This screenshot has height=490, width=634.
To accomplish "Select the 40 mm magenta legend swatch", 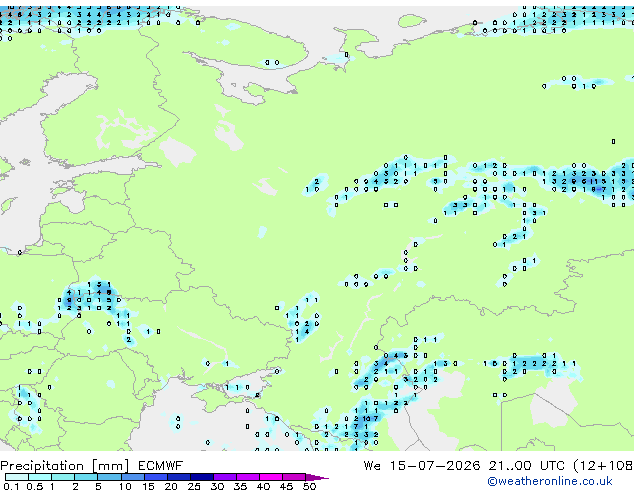I will (x=271, y=477).
